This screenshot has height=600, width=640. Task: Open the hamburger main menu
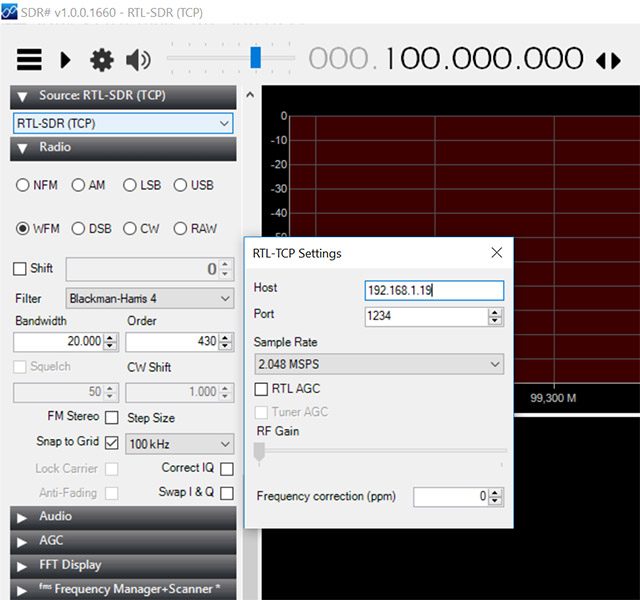(29, 60)
